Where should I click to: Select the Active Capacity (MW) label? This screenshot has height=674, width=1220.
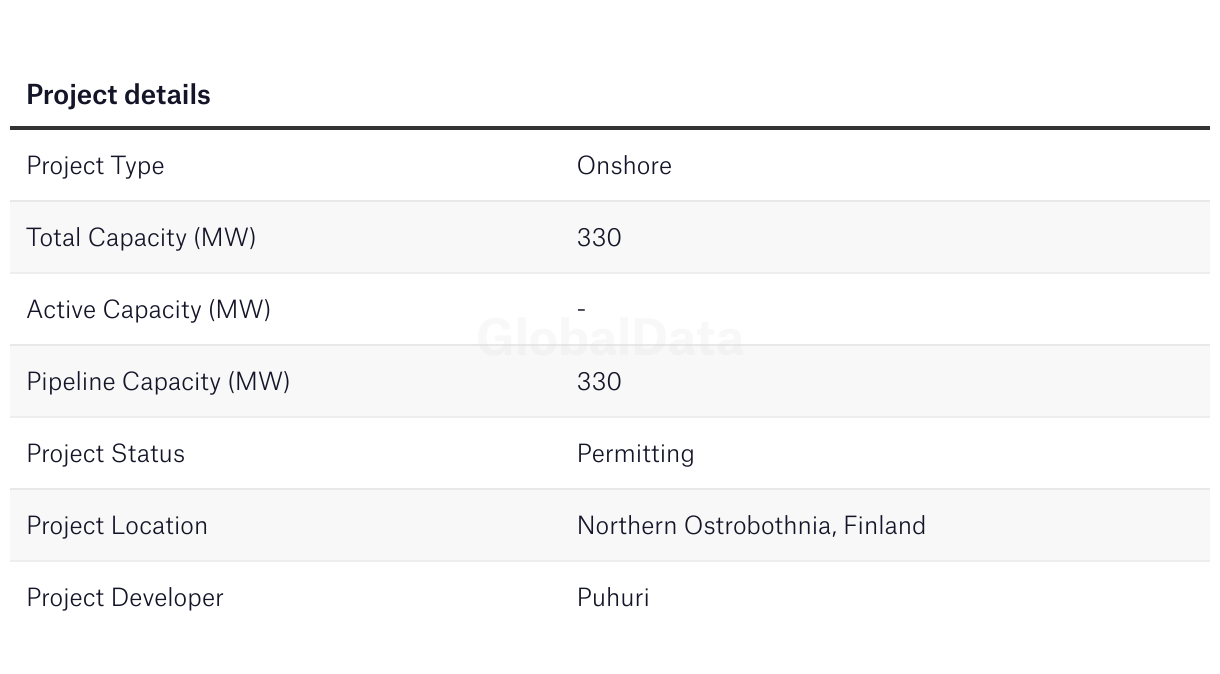point(148,310)
